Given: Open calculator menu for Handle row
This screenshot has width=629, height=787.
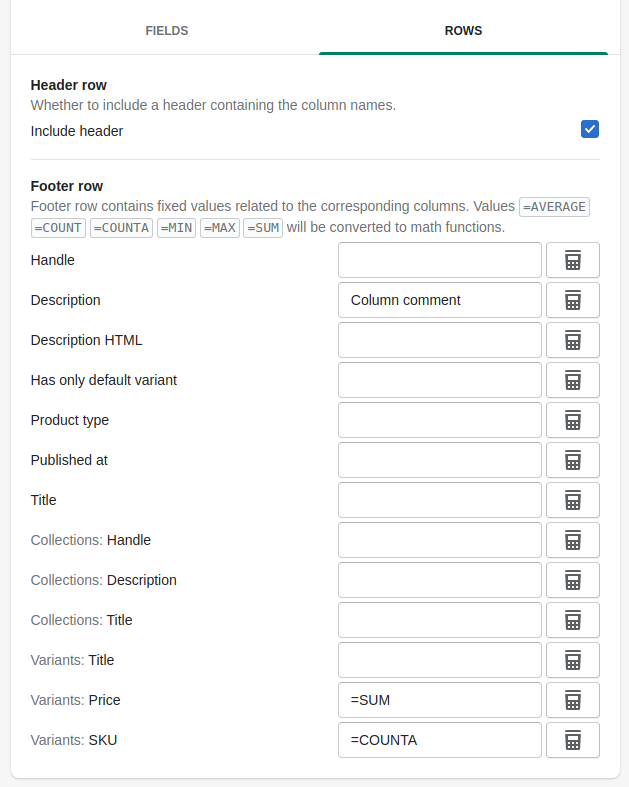Looking at the screenshot, I should [x=573, y=260].
